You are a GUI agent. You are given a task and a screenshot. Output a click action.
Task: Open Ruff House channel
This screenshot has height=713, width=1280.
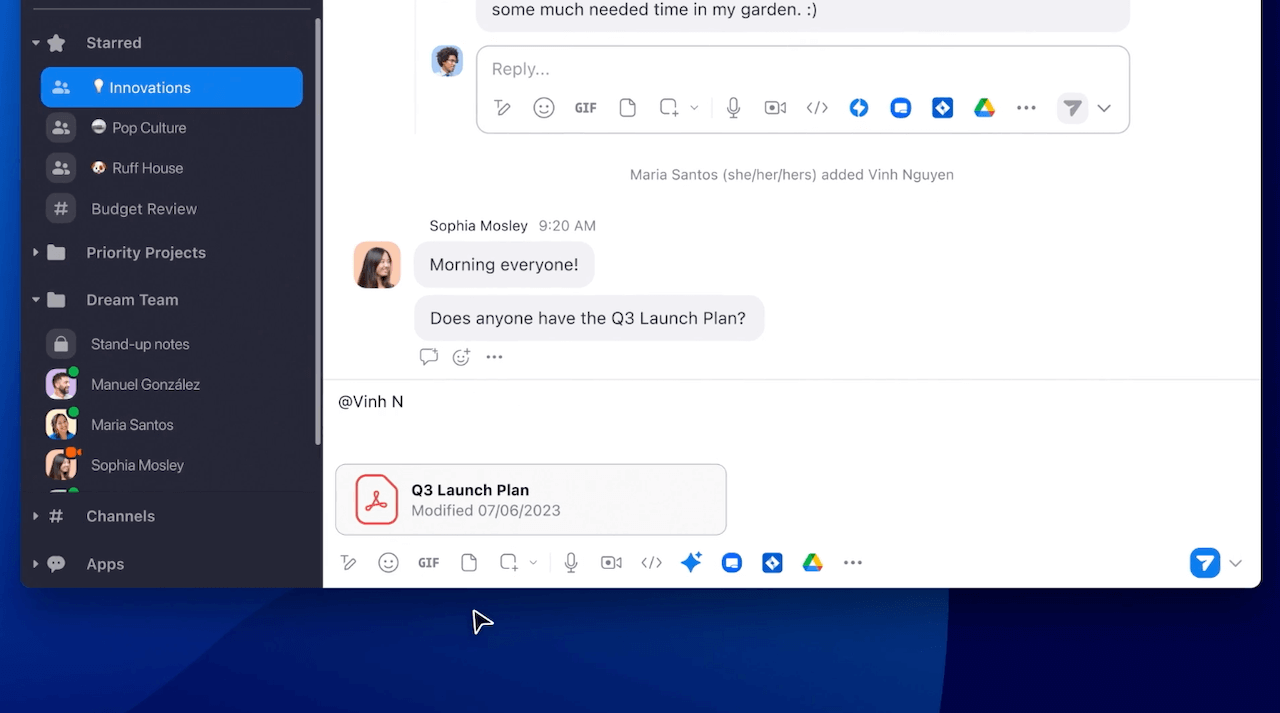(x=172, y=168)
